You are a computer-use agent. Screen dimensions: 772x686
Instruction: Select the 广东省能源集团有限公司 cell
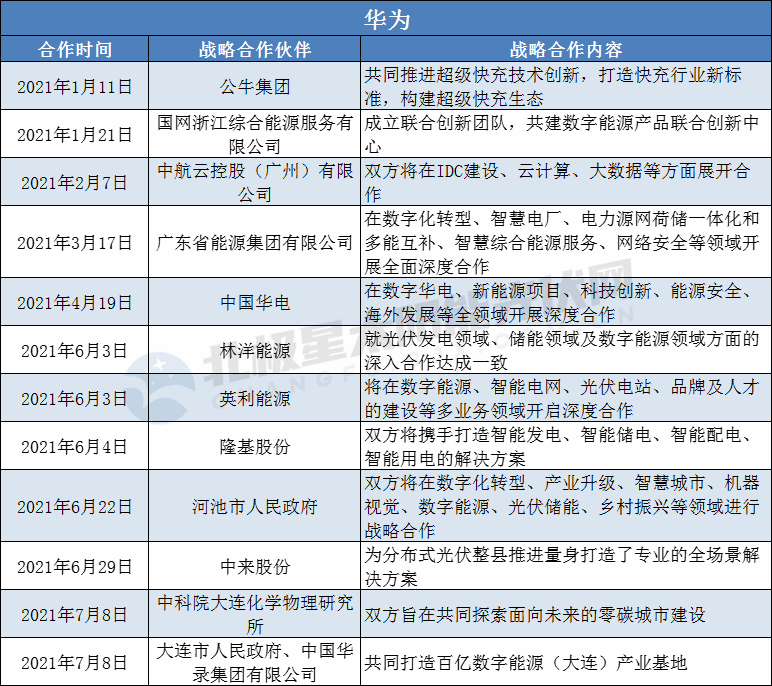255,242
